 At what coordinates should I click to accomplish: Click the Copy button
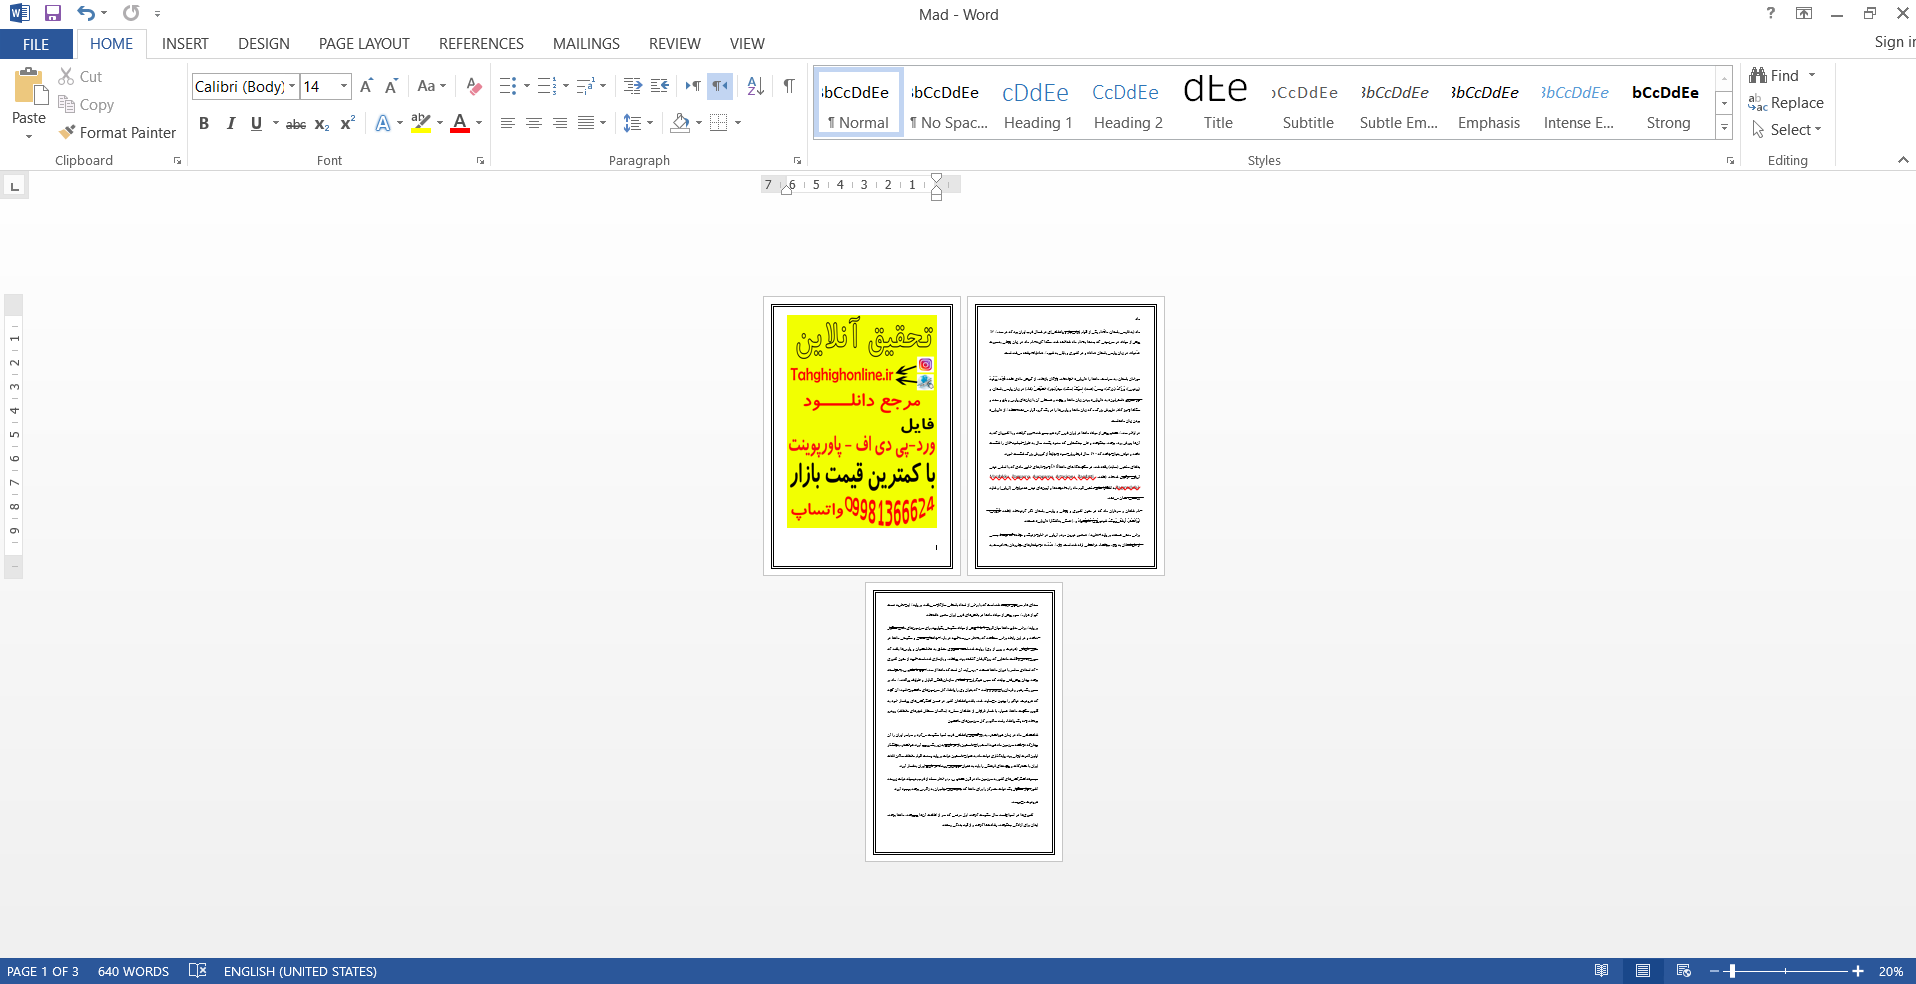point(86,104)
